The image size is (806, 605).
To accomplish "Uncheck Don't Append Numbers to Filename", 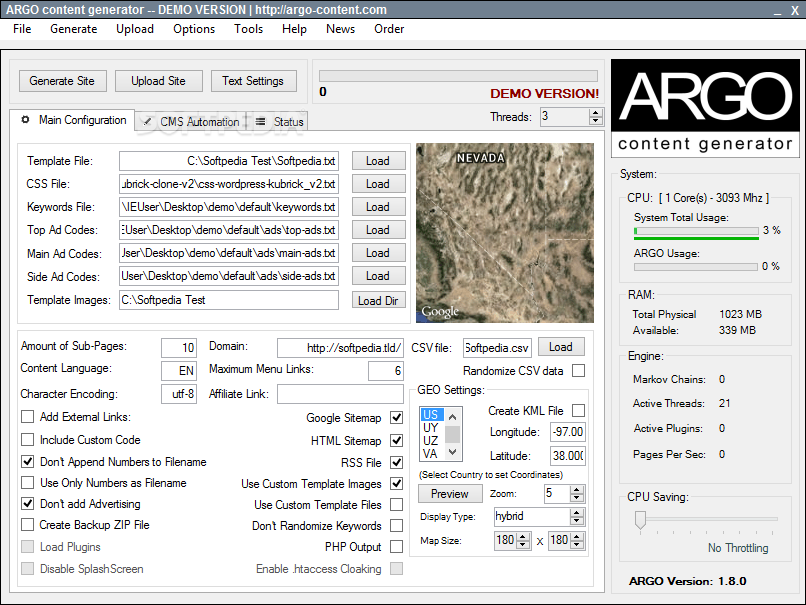I will (x=27, y=462).
